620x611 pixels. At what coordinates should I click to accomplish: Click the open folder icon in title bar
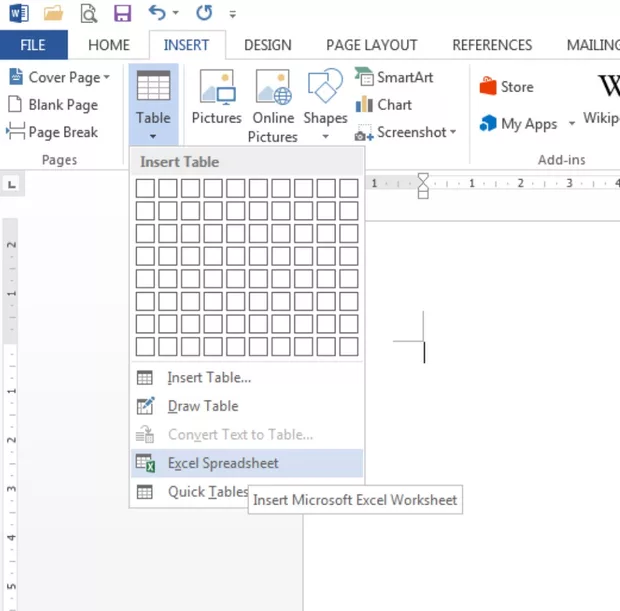53,14
